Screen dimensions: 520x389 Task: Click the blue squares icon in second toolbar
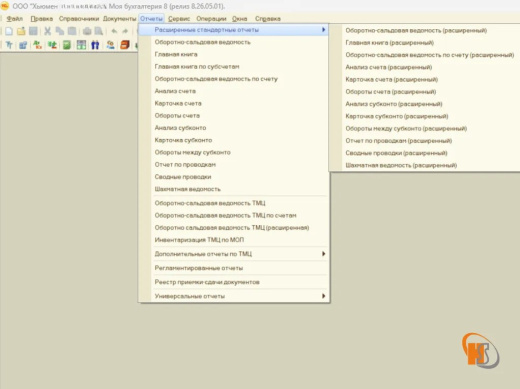(x=23, y=45)
